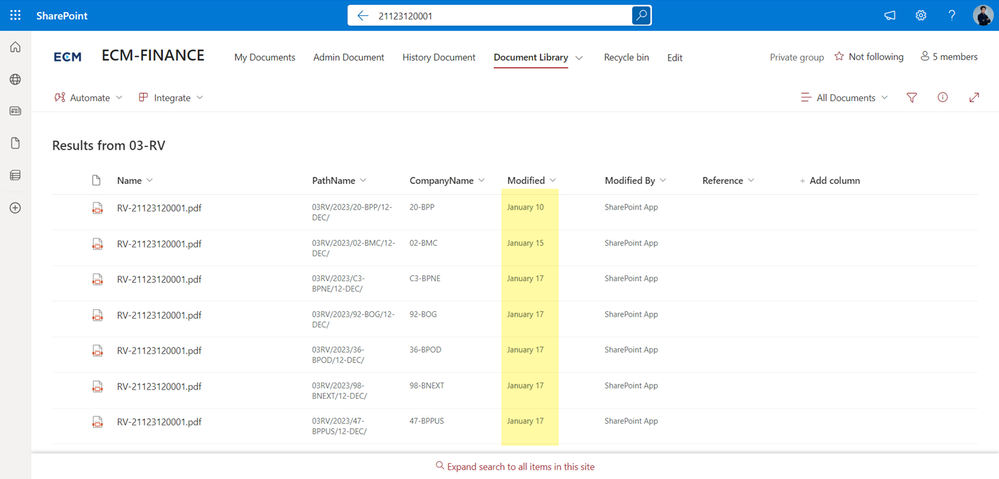Expand the Document Library chevron

579,58
